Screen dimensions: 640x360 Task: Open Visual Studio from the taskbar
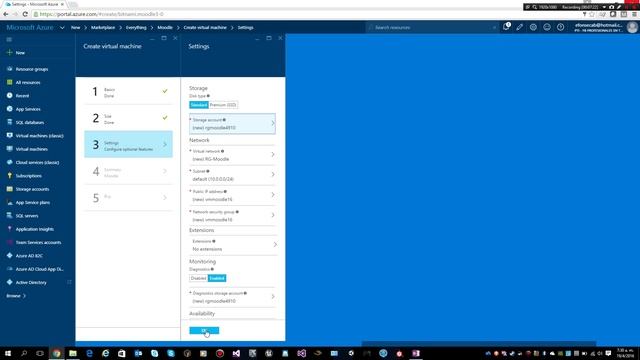(236, 353)
